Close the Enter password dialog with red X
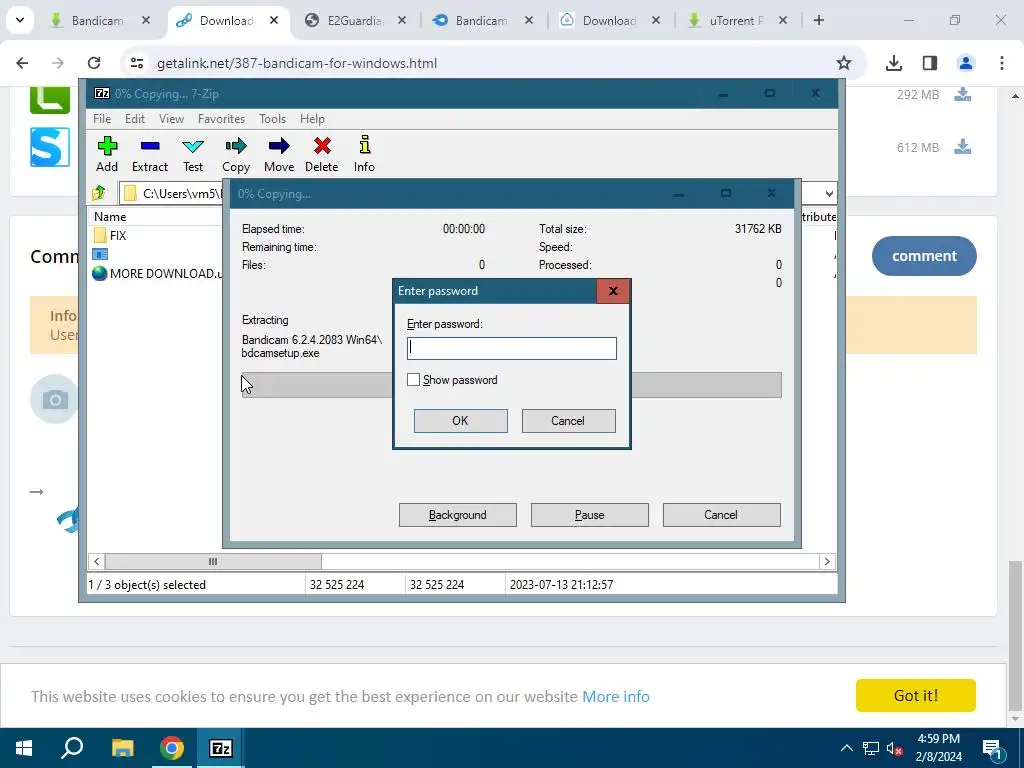The height and width of the screenshot is (768, 1024). [613, 291]
